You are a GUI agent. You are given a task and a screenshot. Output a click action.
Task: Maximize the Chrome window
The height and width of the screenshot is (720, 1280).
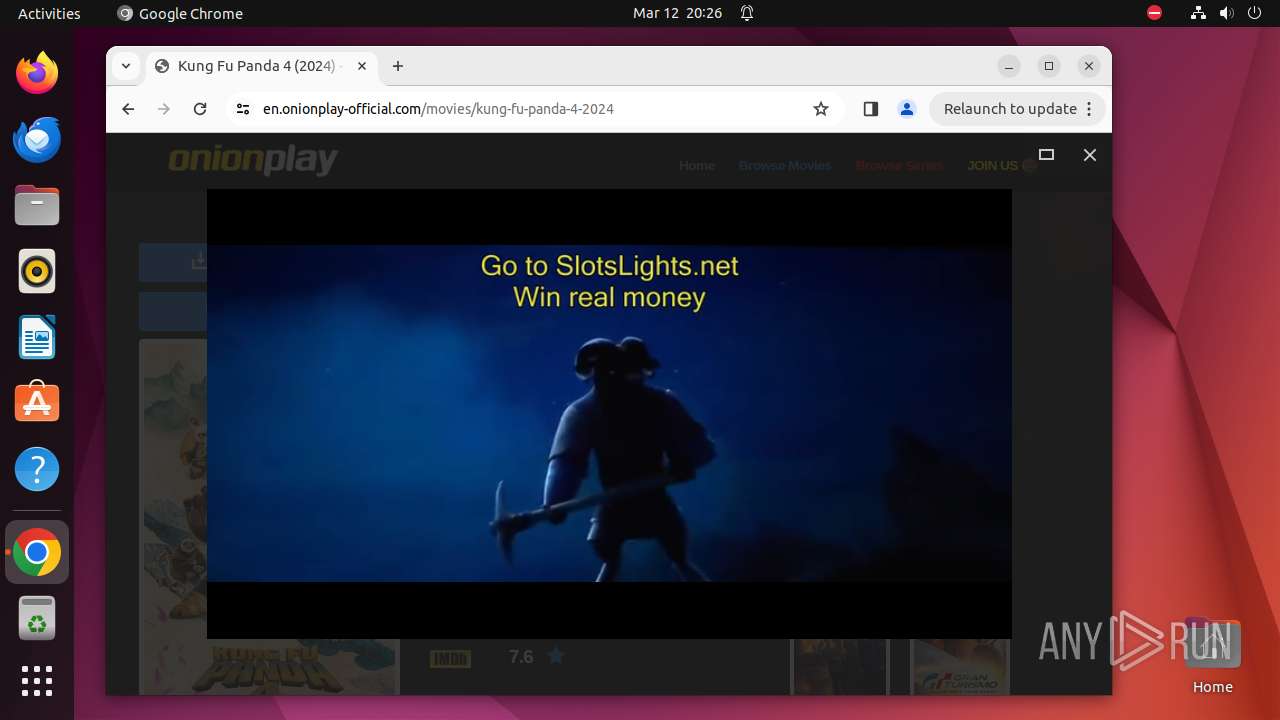(1049, 66)
